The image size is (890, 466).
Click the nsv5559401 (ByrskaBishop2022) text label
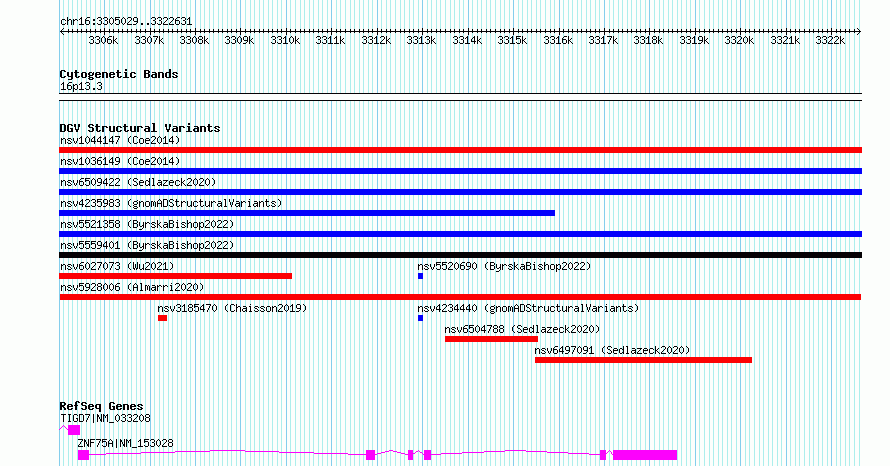pyautogui.click(x=147, y=245)
